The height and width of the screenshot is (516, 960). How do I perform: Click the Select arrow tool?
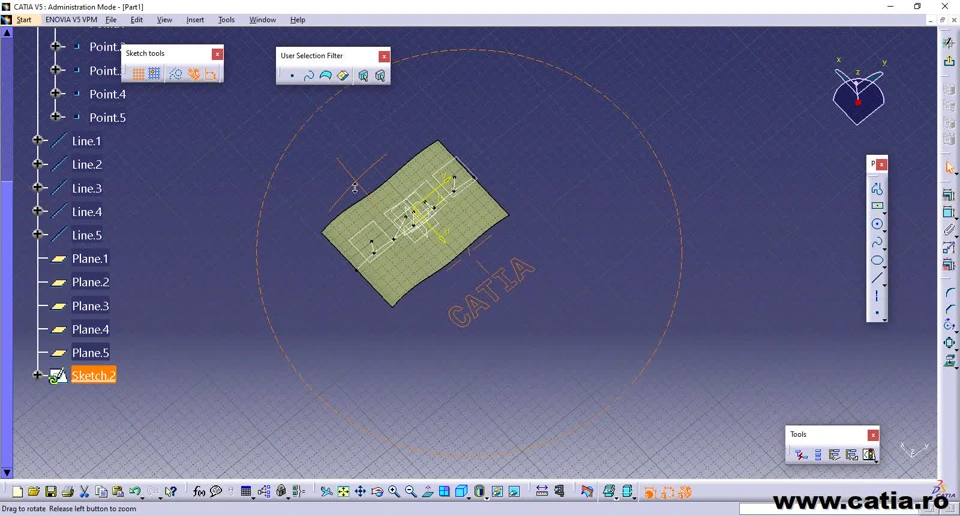pos(949,168)
